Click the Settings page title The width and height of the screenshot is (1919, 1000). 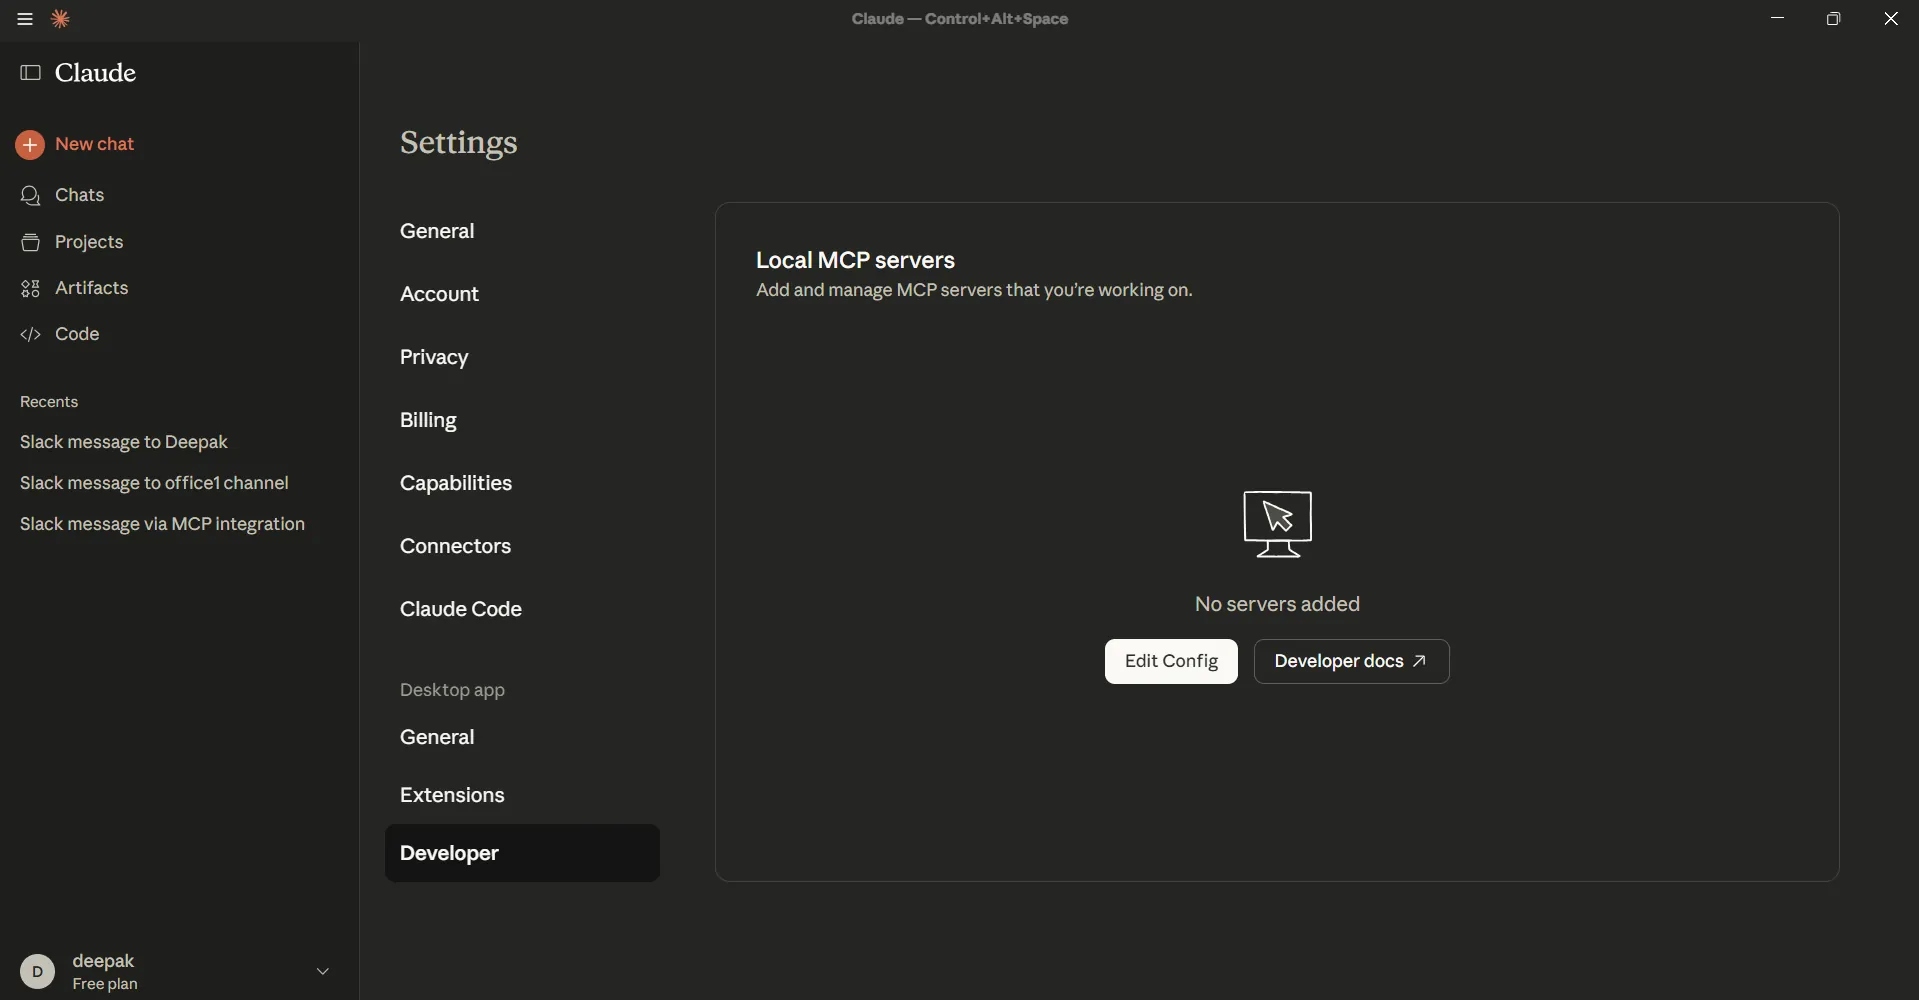pos(459,143)
